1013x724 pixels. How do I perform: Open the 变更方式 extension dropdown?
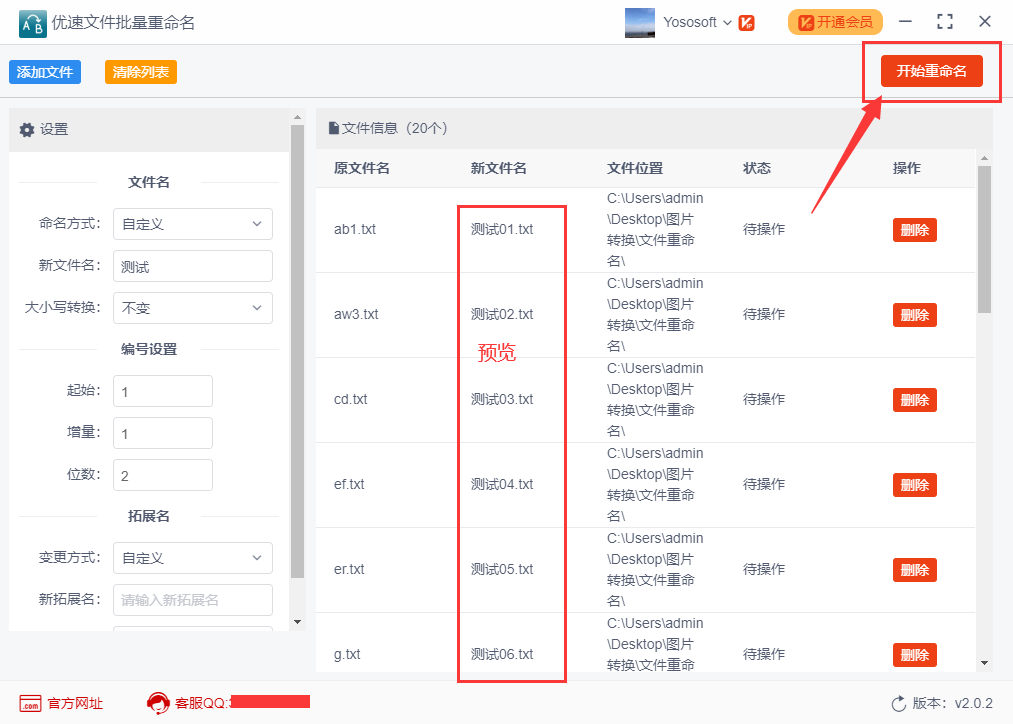[x=192, y=558]
